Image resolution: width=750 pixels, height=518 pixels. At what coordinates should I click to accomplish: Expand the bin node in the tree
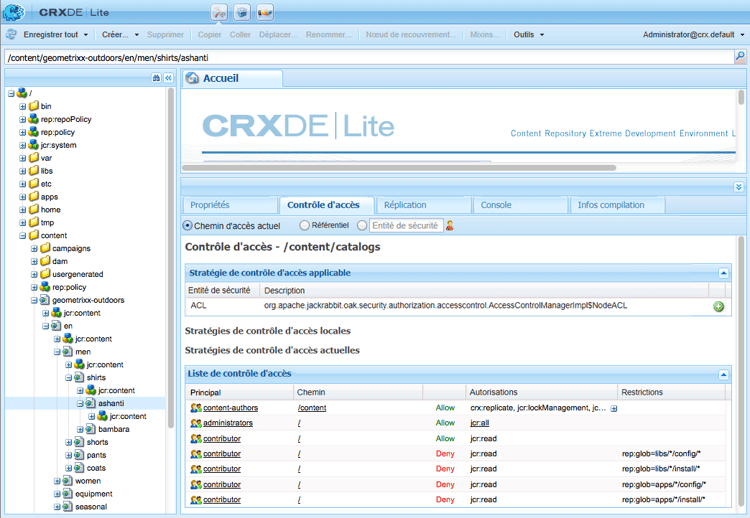tap(22, 106)
